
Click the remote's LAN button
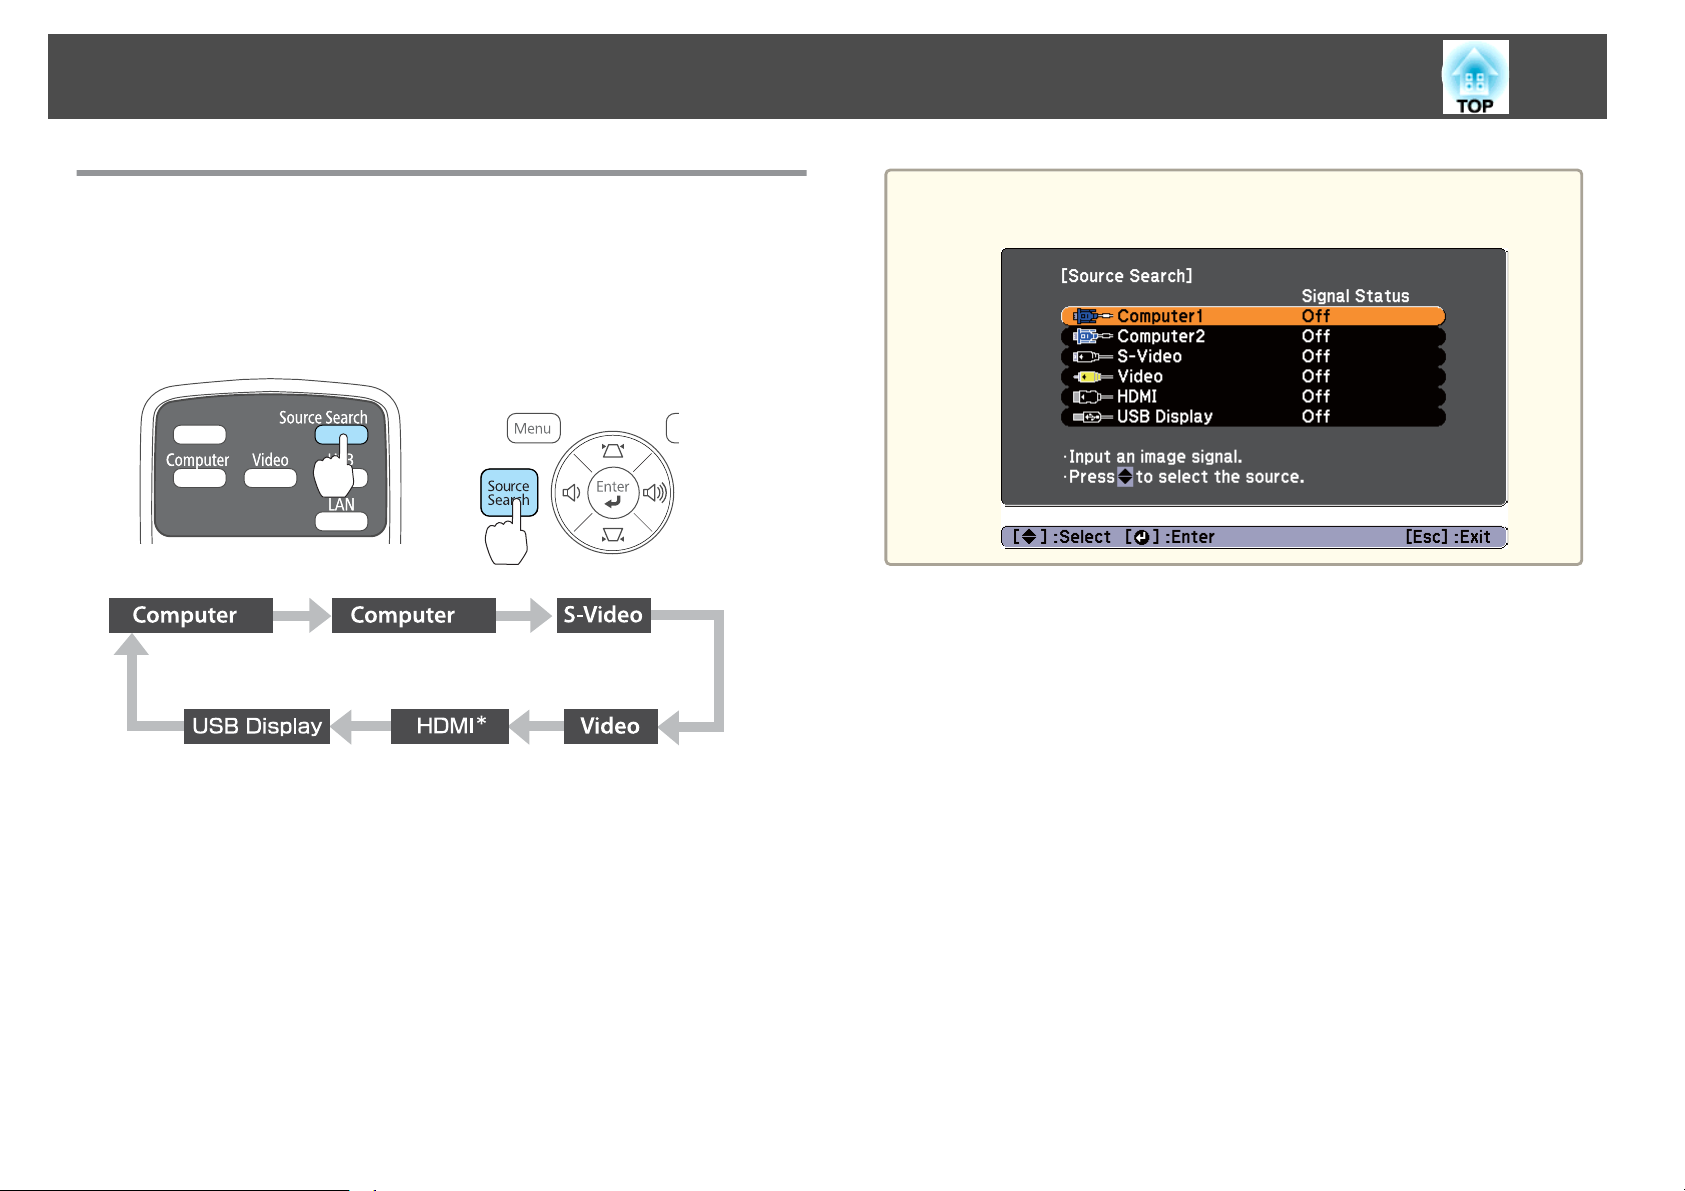341,521
